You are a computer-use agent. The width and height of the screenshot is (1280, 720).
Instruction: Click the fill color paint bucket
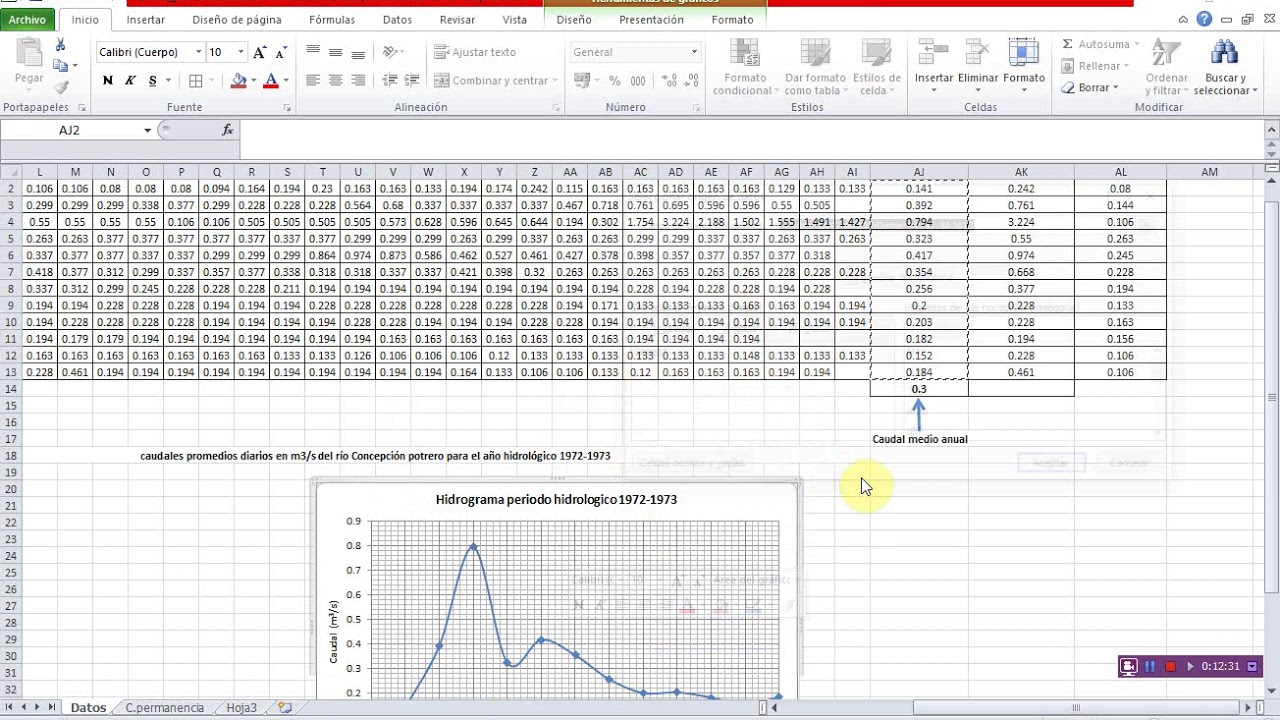click(x=238, y=80)
